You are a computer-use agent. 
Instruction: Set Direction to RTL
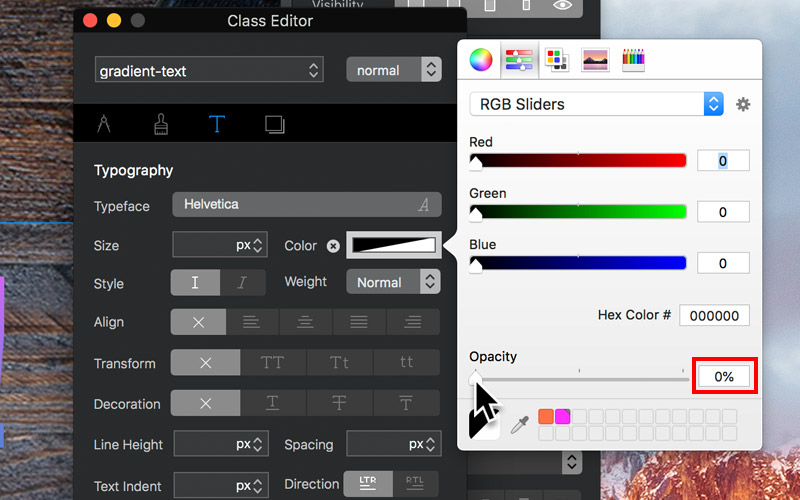click(x=416, y=484)
